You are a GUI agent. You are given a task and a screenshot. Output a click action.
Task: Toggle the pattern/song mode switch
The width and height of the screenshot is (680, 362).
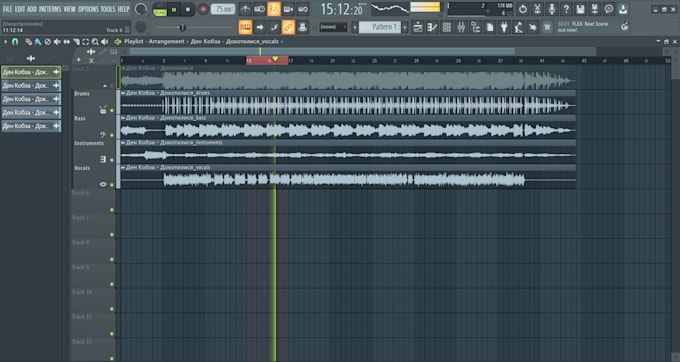tap(160, 9)
